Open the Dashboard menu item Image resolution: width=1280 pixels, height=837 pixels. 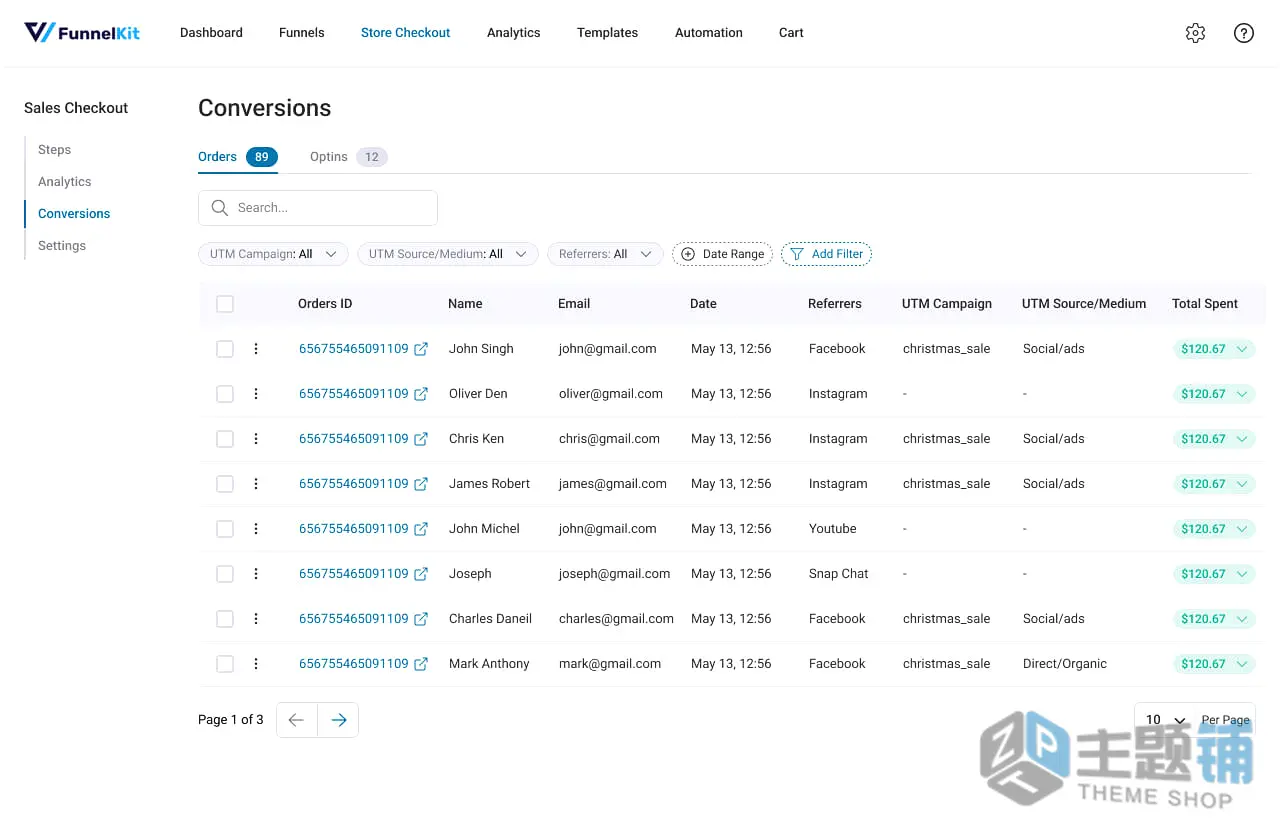211,33
